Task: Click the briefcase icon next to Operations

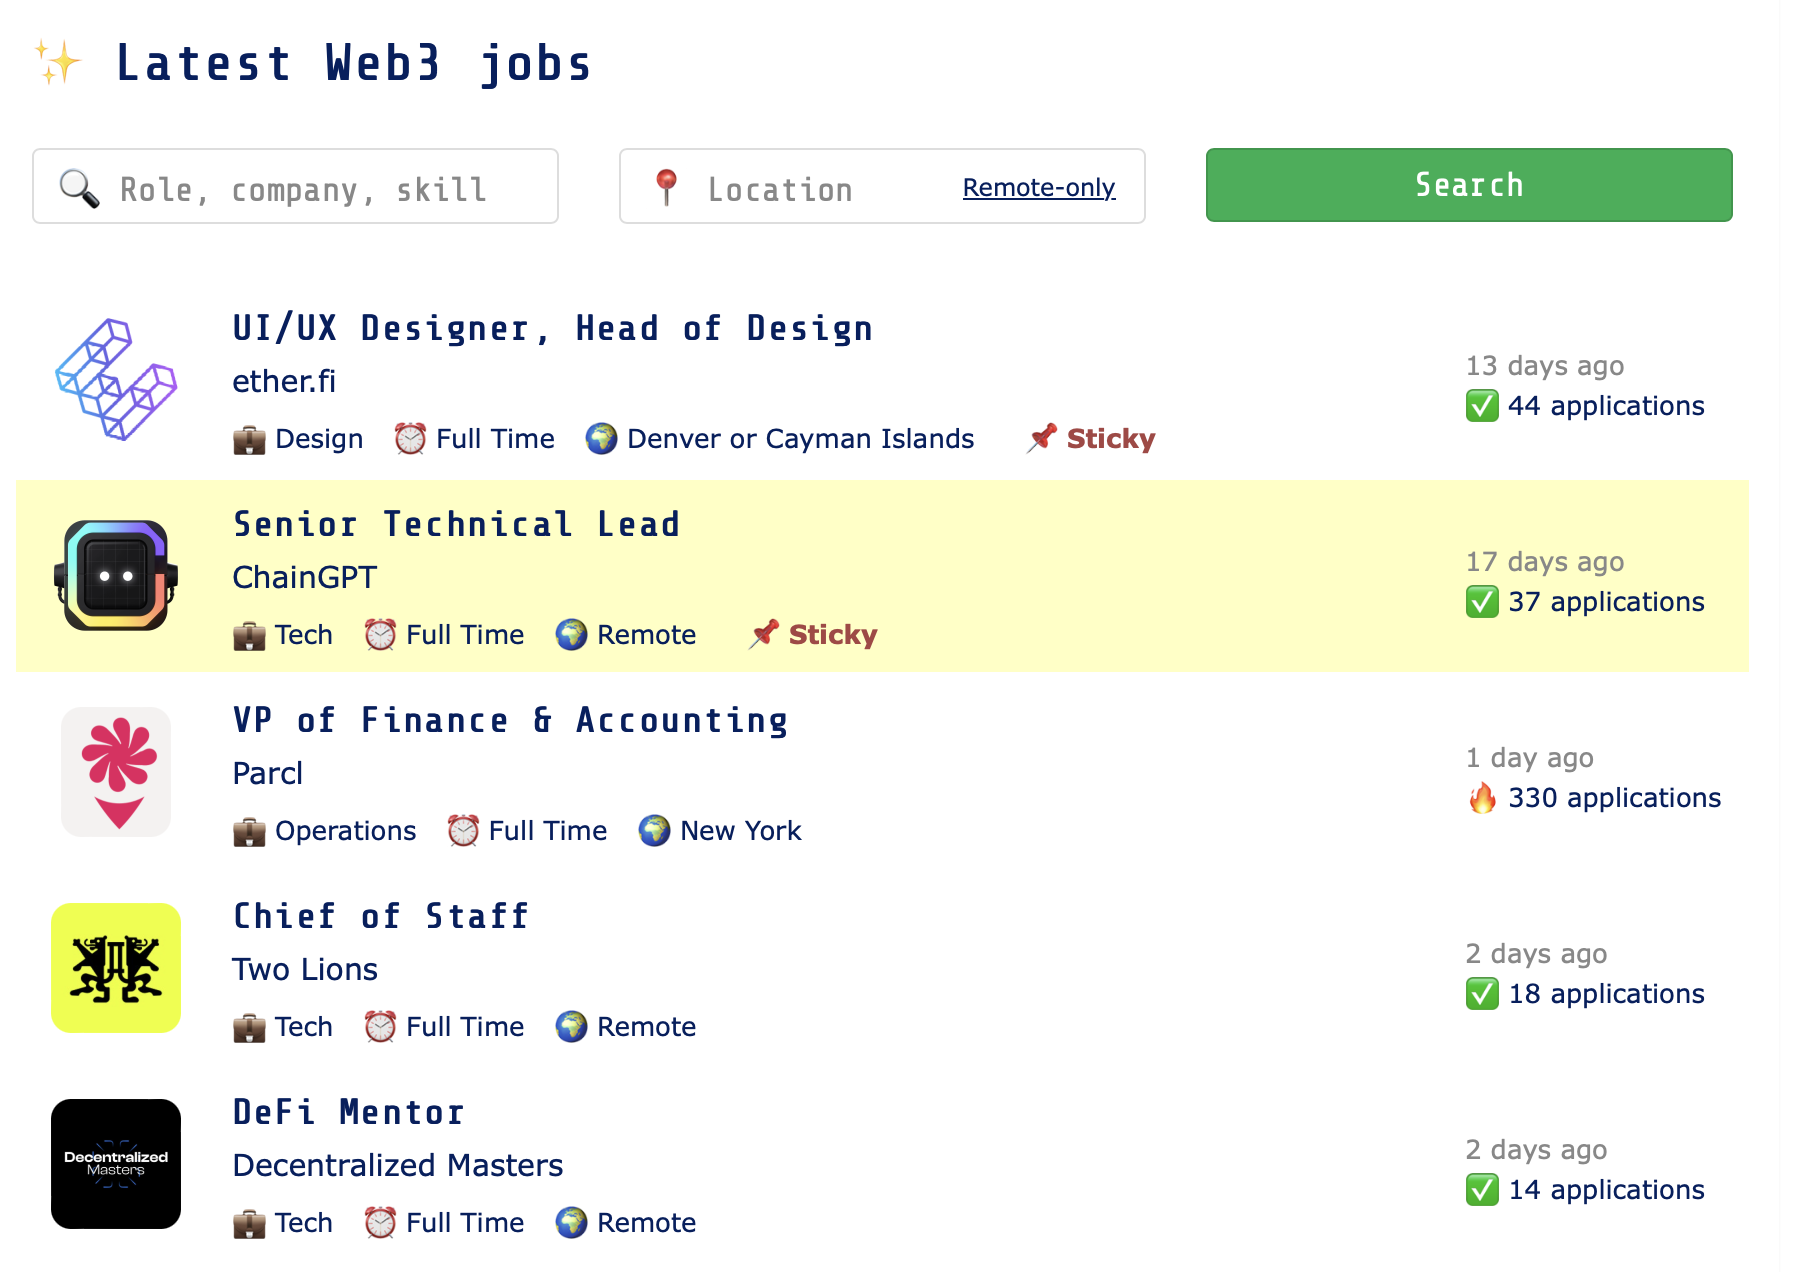Action: point(249,831)
